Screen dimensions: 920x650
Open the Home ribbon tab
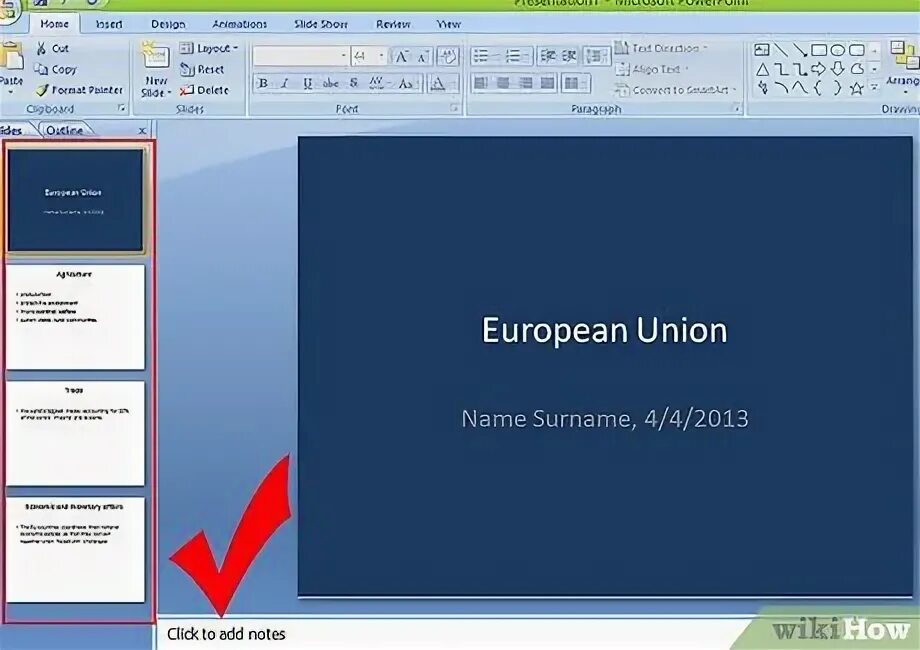[54, 24]
